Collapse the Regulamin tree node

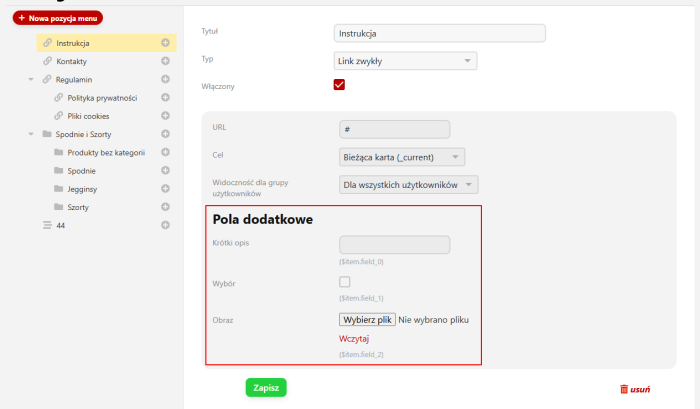[32, 80]
